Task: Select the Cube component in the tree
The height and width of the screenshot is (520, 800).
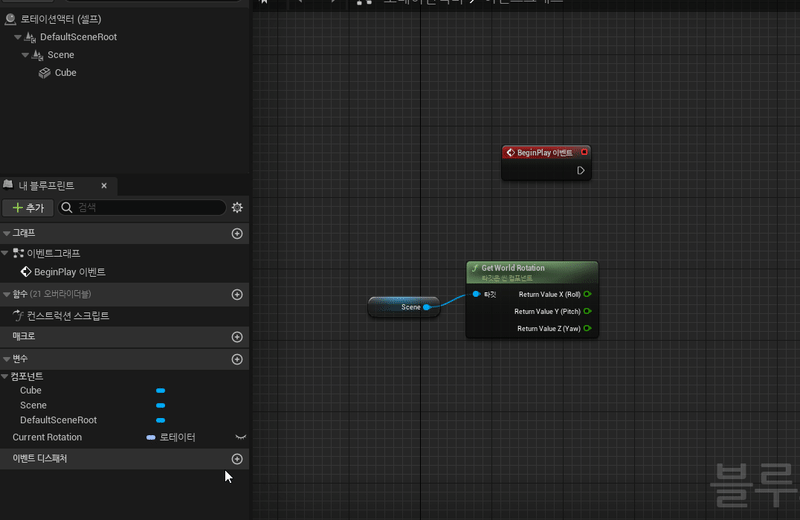Action: point(65,73)
